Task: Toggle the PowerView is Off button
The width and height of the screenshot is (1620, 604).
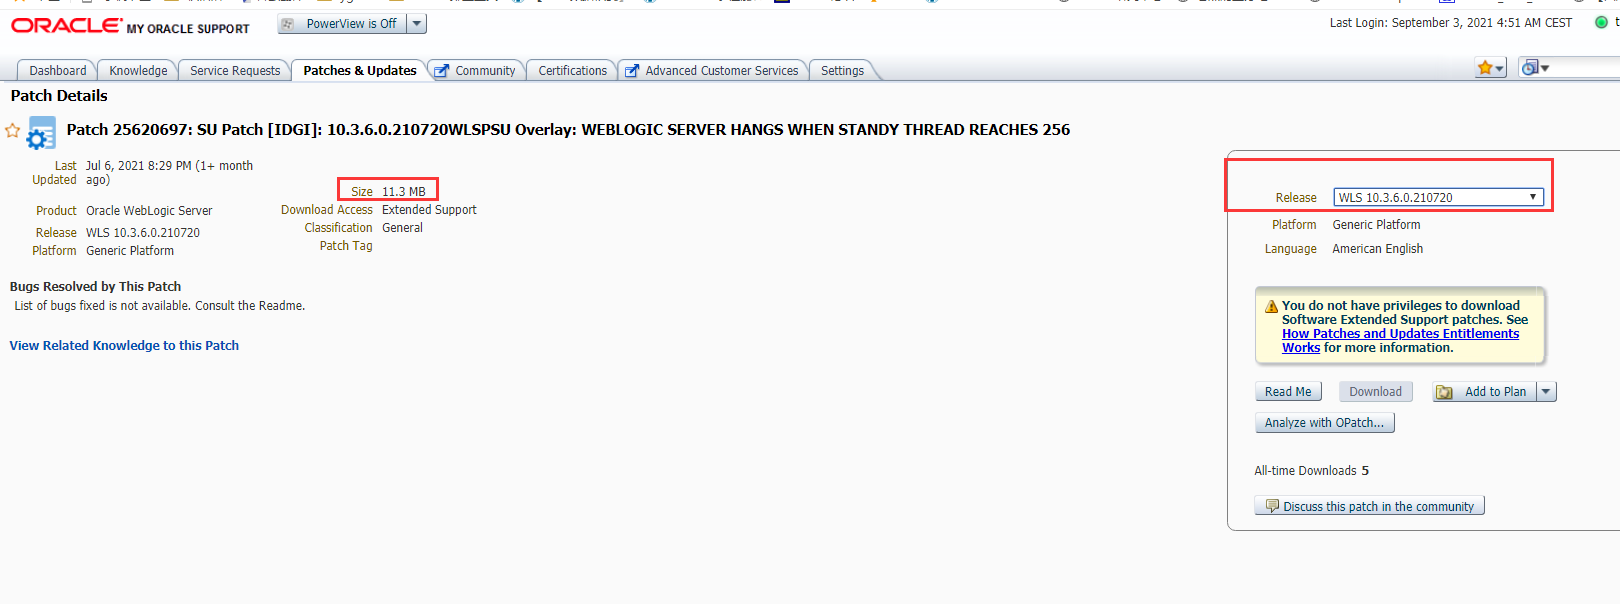Action: 342,24
